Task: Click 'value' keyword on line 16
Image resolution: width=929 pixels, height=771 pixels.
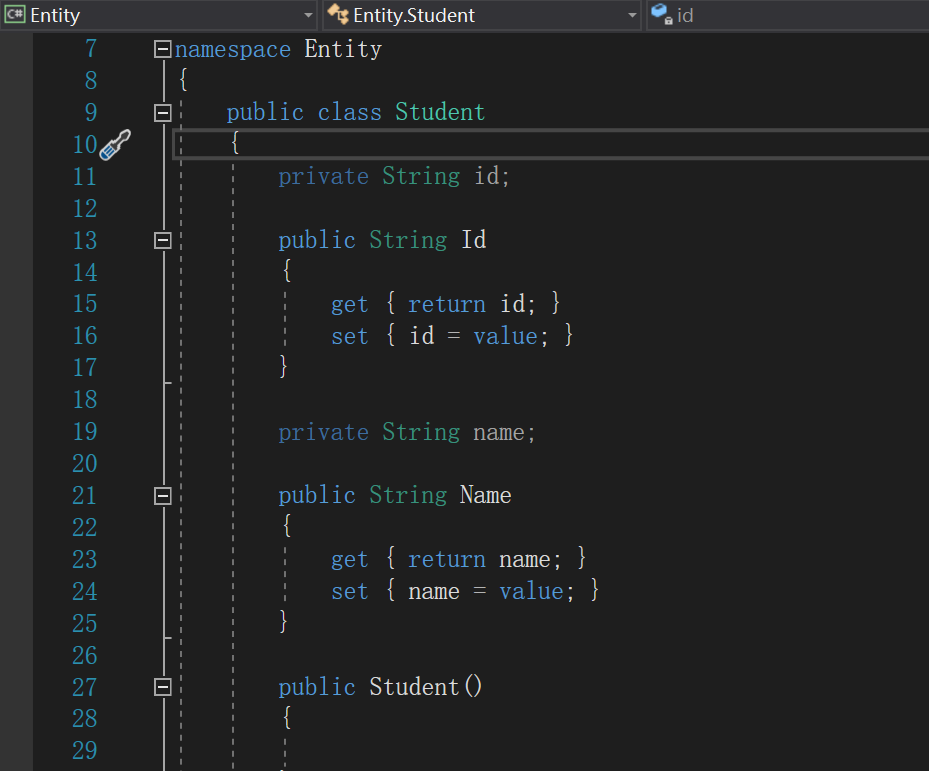Action: [x=505, y=336]
